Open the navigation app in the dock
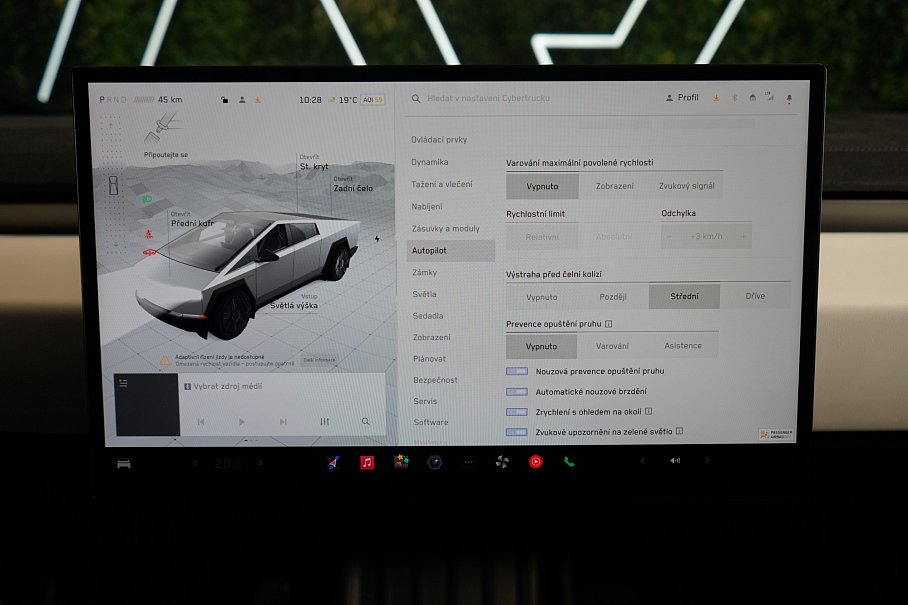The width and height of the screenshot is (908, 605). (333, 463)
